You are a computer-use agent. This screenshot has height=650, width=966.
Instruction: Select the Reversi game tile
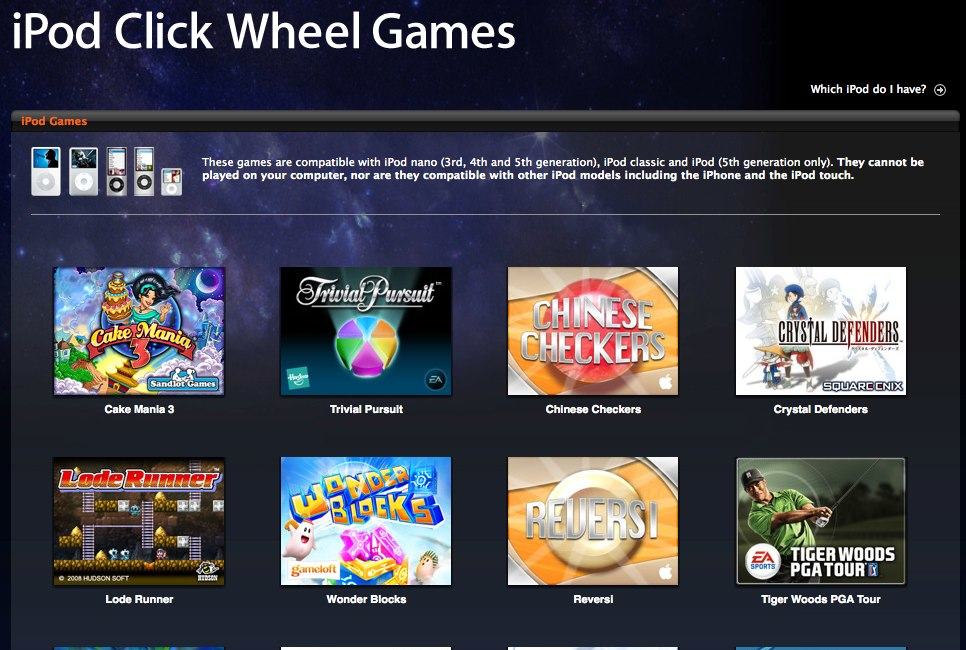(x=593, y=521)
